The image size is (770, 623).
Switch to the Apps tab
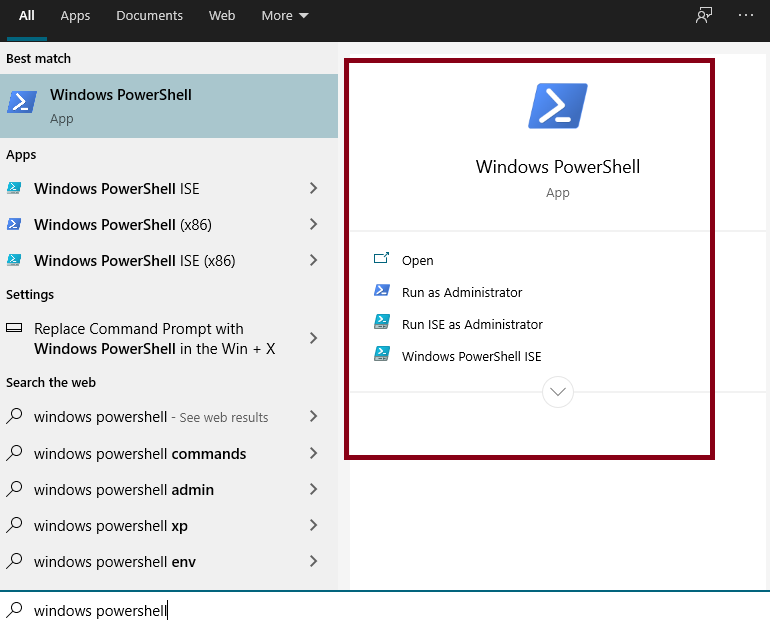coord(75,16)
